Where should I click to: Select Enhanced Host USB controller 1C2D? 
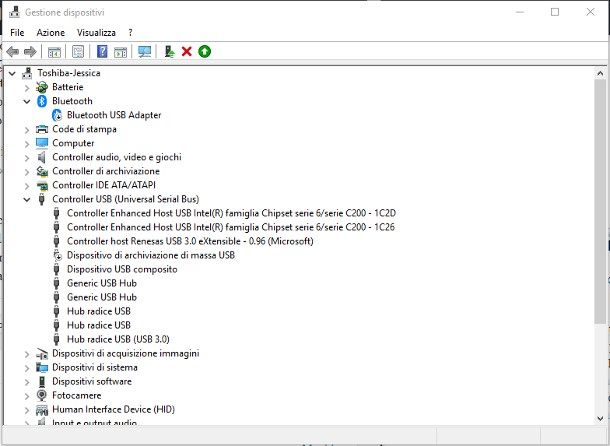[231, 213]
